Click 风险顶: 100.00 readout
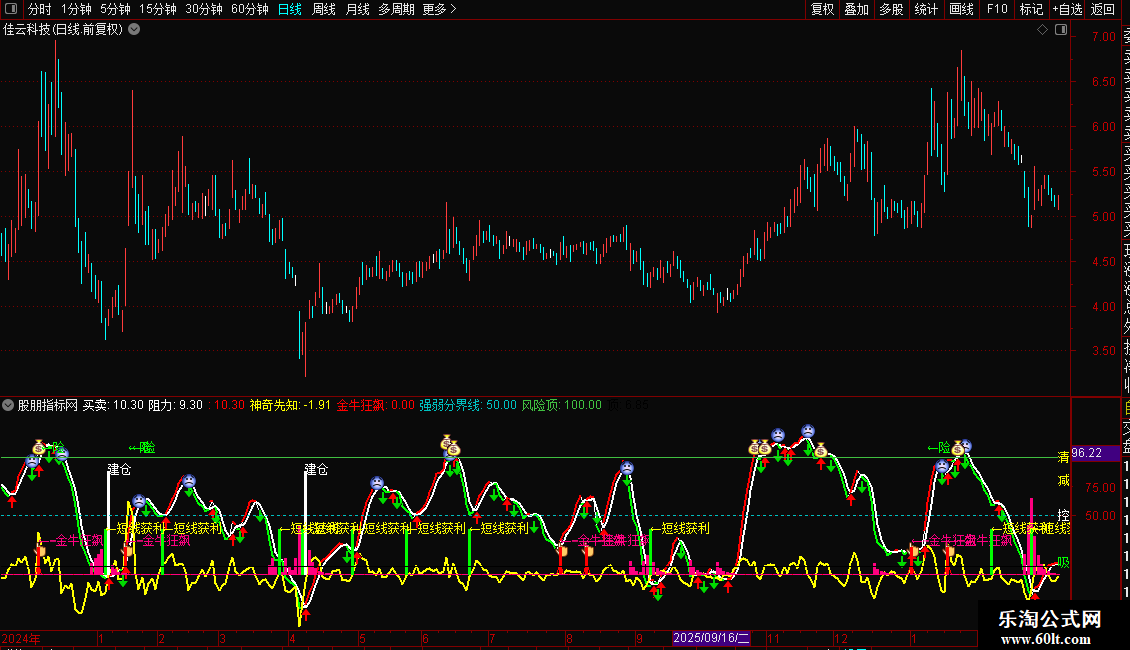The height and width of the screenshot is (650, 1130). pos(561,405)
